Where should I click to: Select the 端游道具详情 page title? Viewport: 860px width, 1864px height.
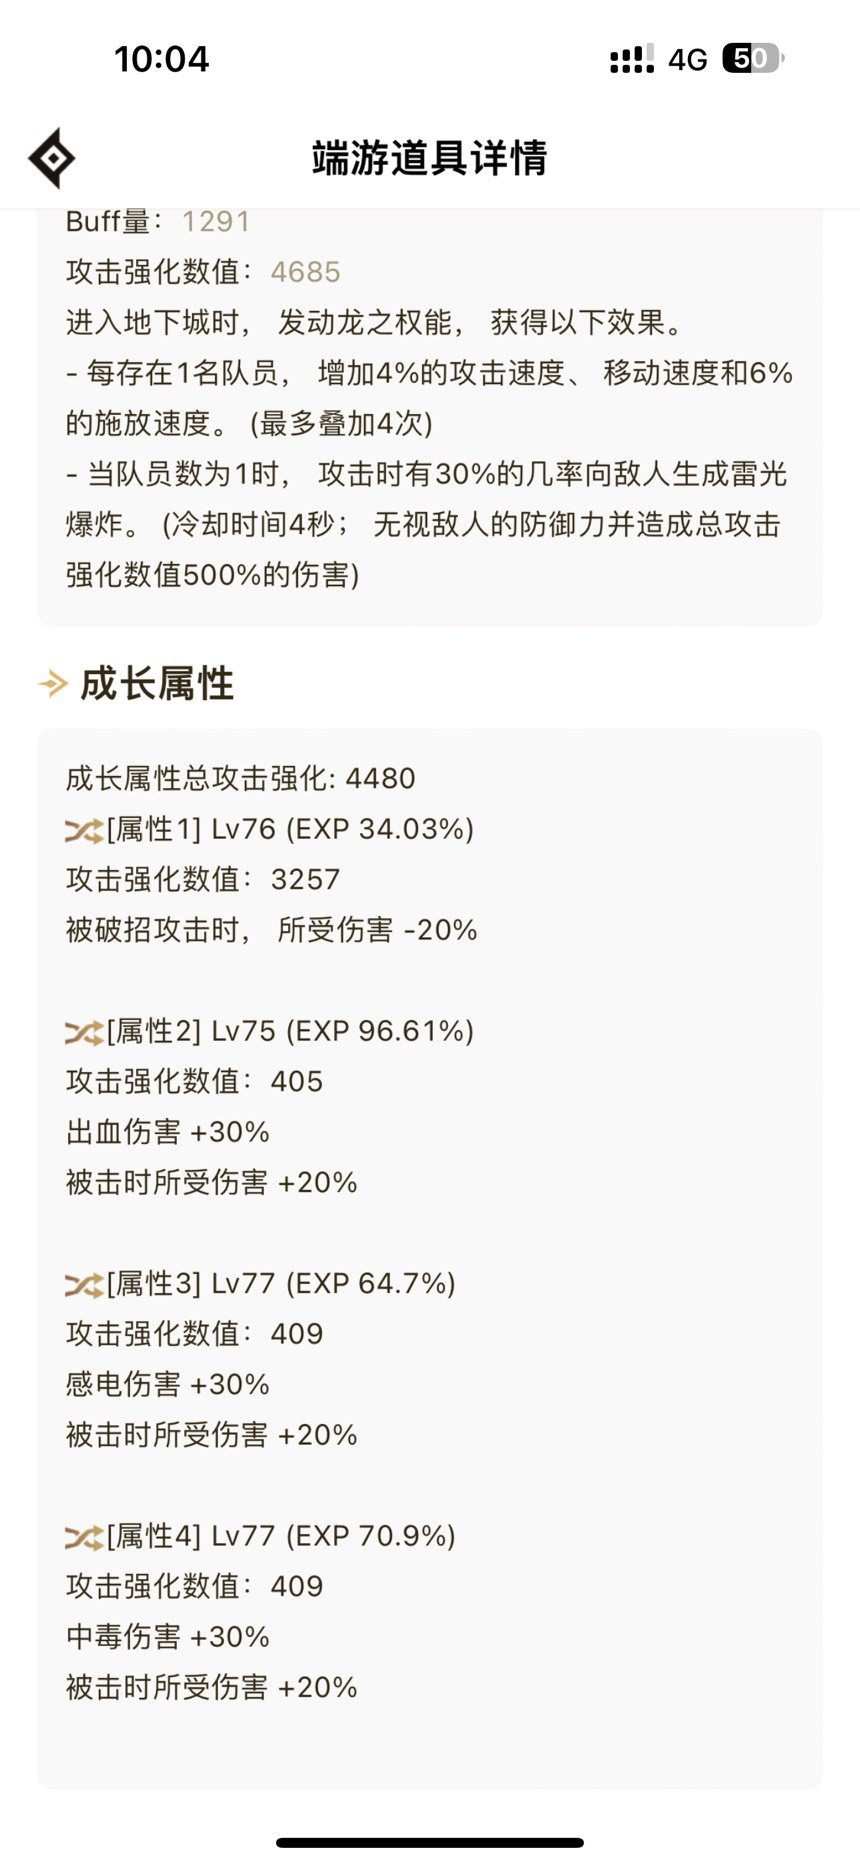pos(430,158)
